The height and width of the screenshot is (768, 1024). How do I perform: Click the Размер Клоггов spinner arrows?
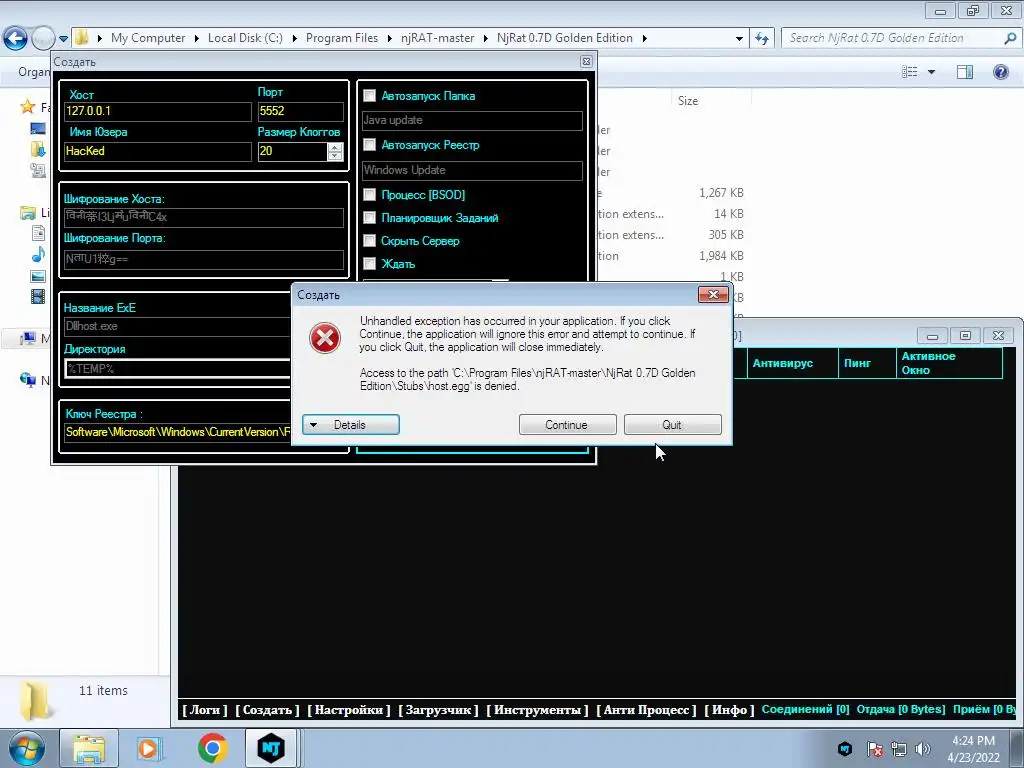coord(335,152)
